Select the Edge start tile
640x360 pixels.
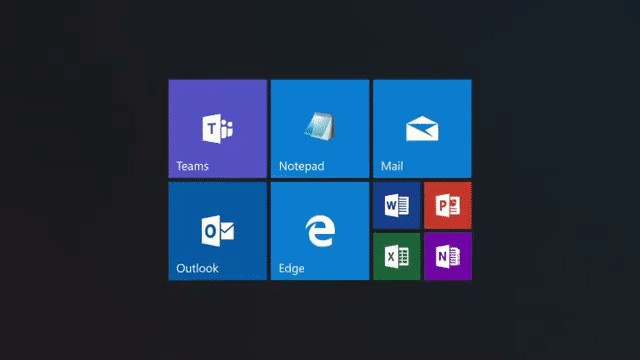[x=320, y=231]
